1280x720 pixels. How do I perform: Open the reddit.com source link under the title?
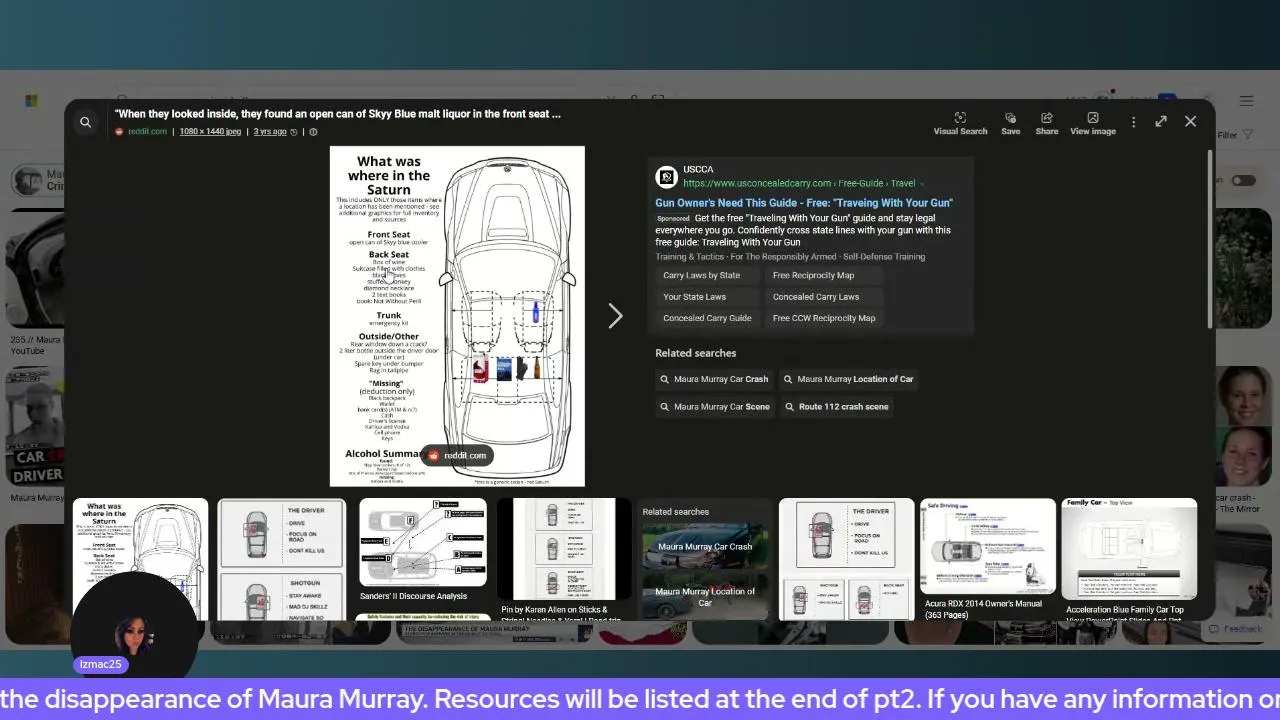(x=146, y=132)
